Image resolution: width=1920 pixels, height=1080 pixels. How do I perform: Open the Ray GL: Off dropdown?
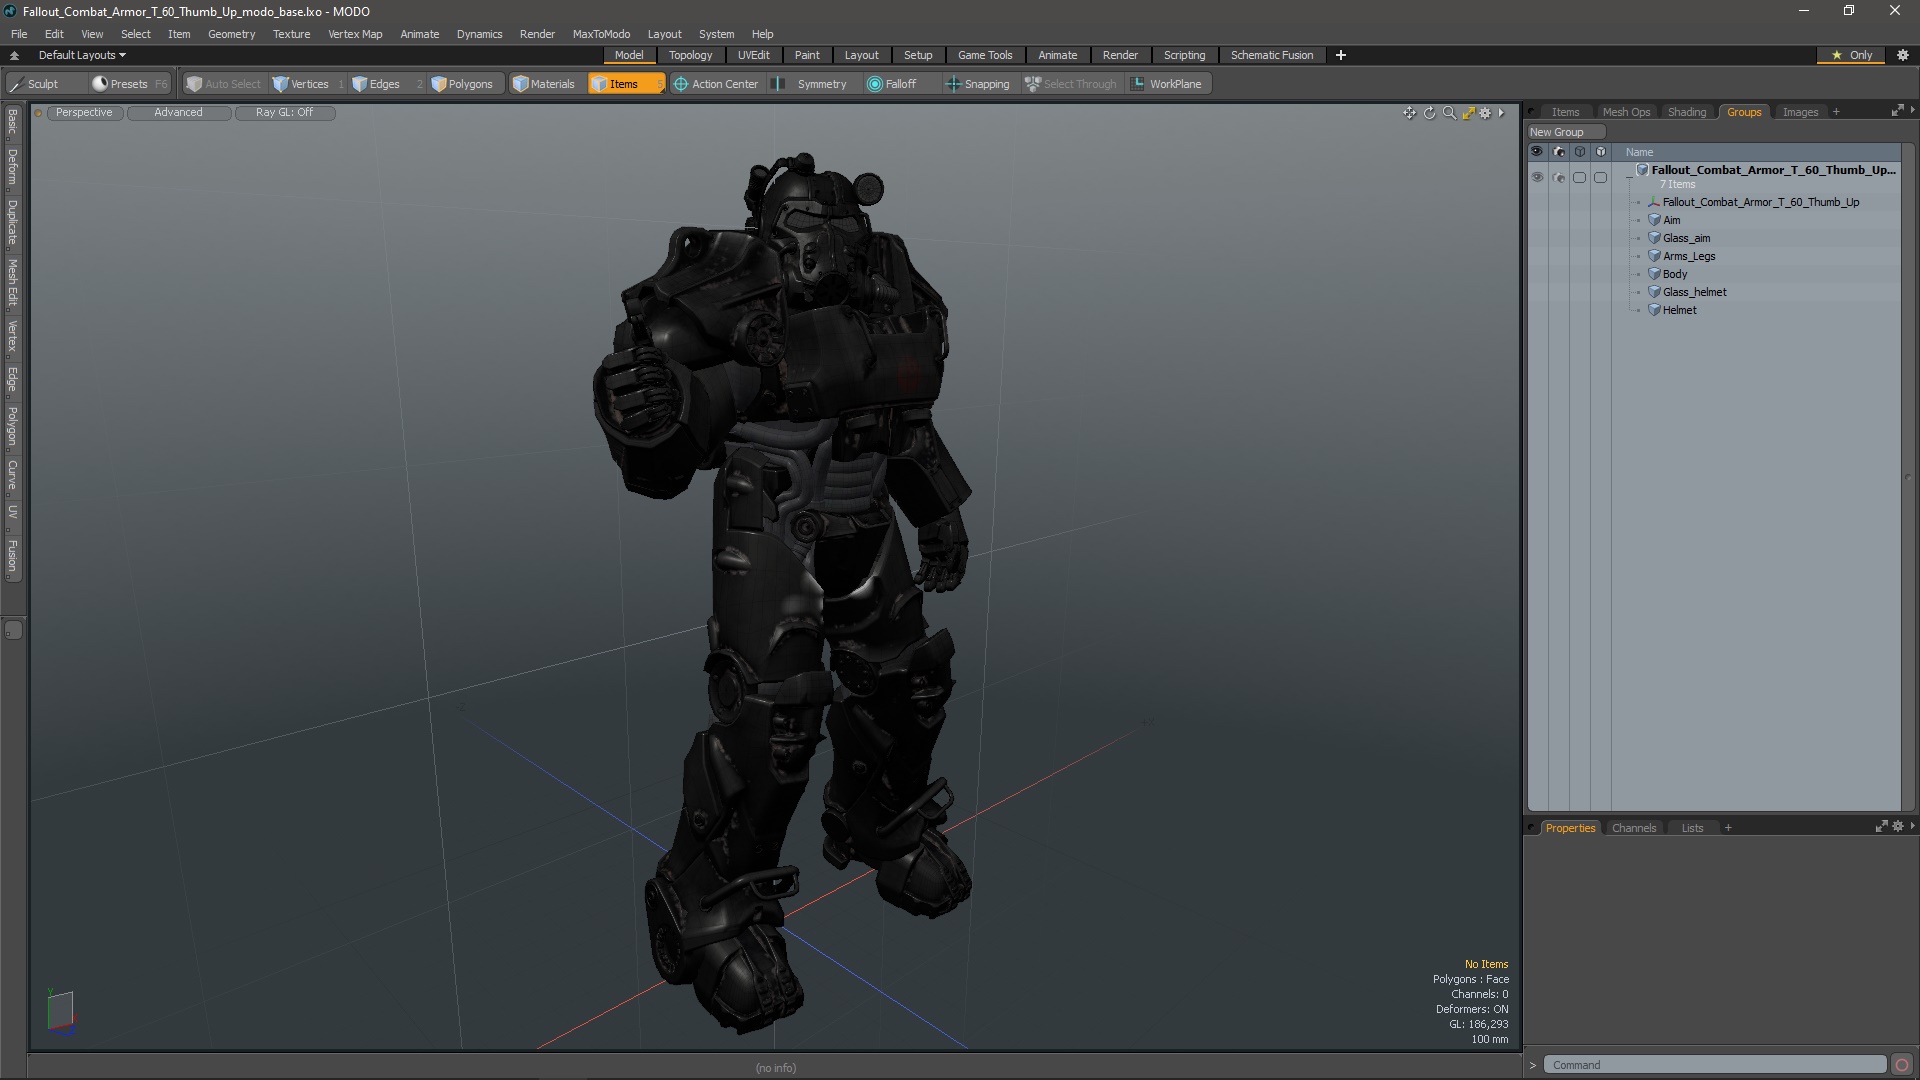285,113
